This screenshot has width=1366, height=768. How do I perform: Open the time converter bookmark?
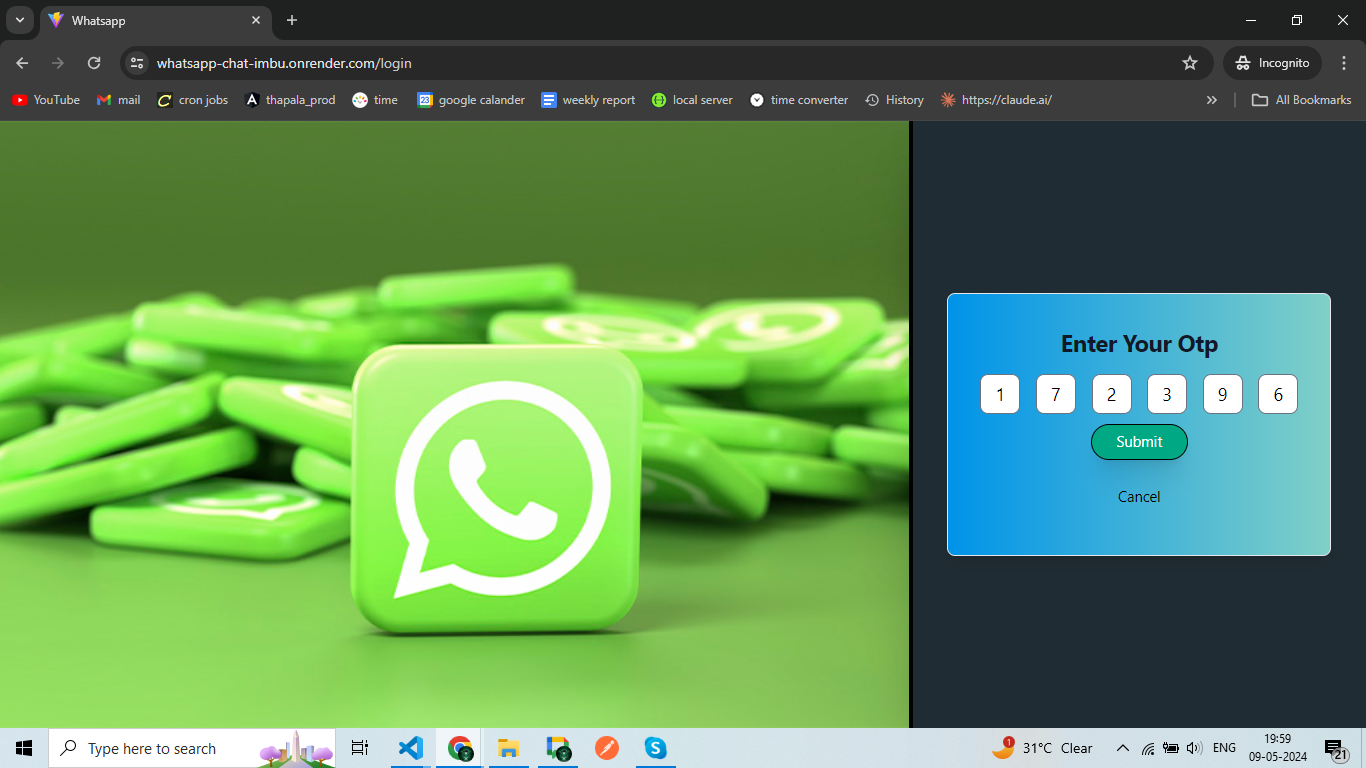pos(799,100)
